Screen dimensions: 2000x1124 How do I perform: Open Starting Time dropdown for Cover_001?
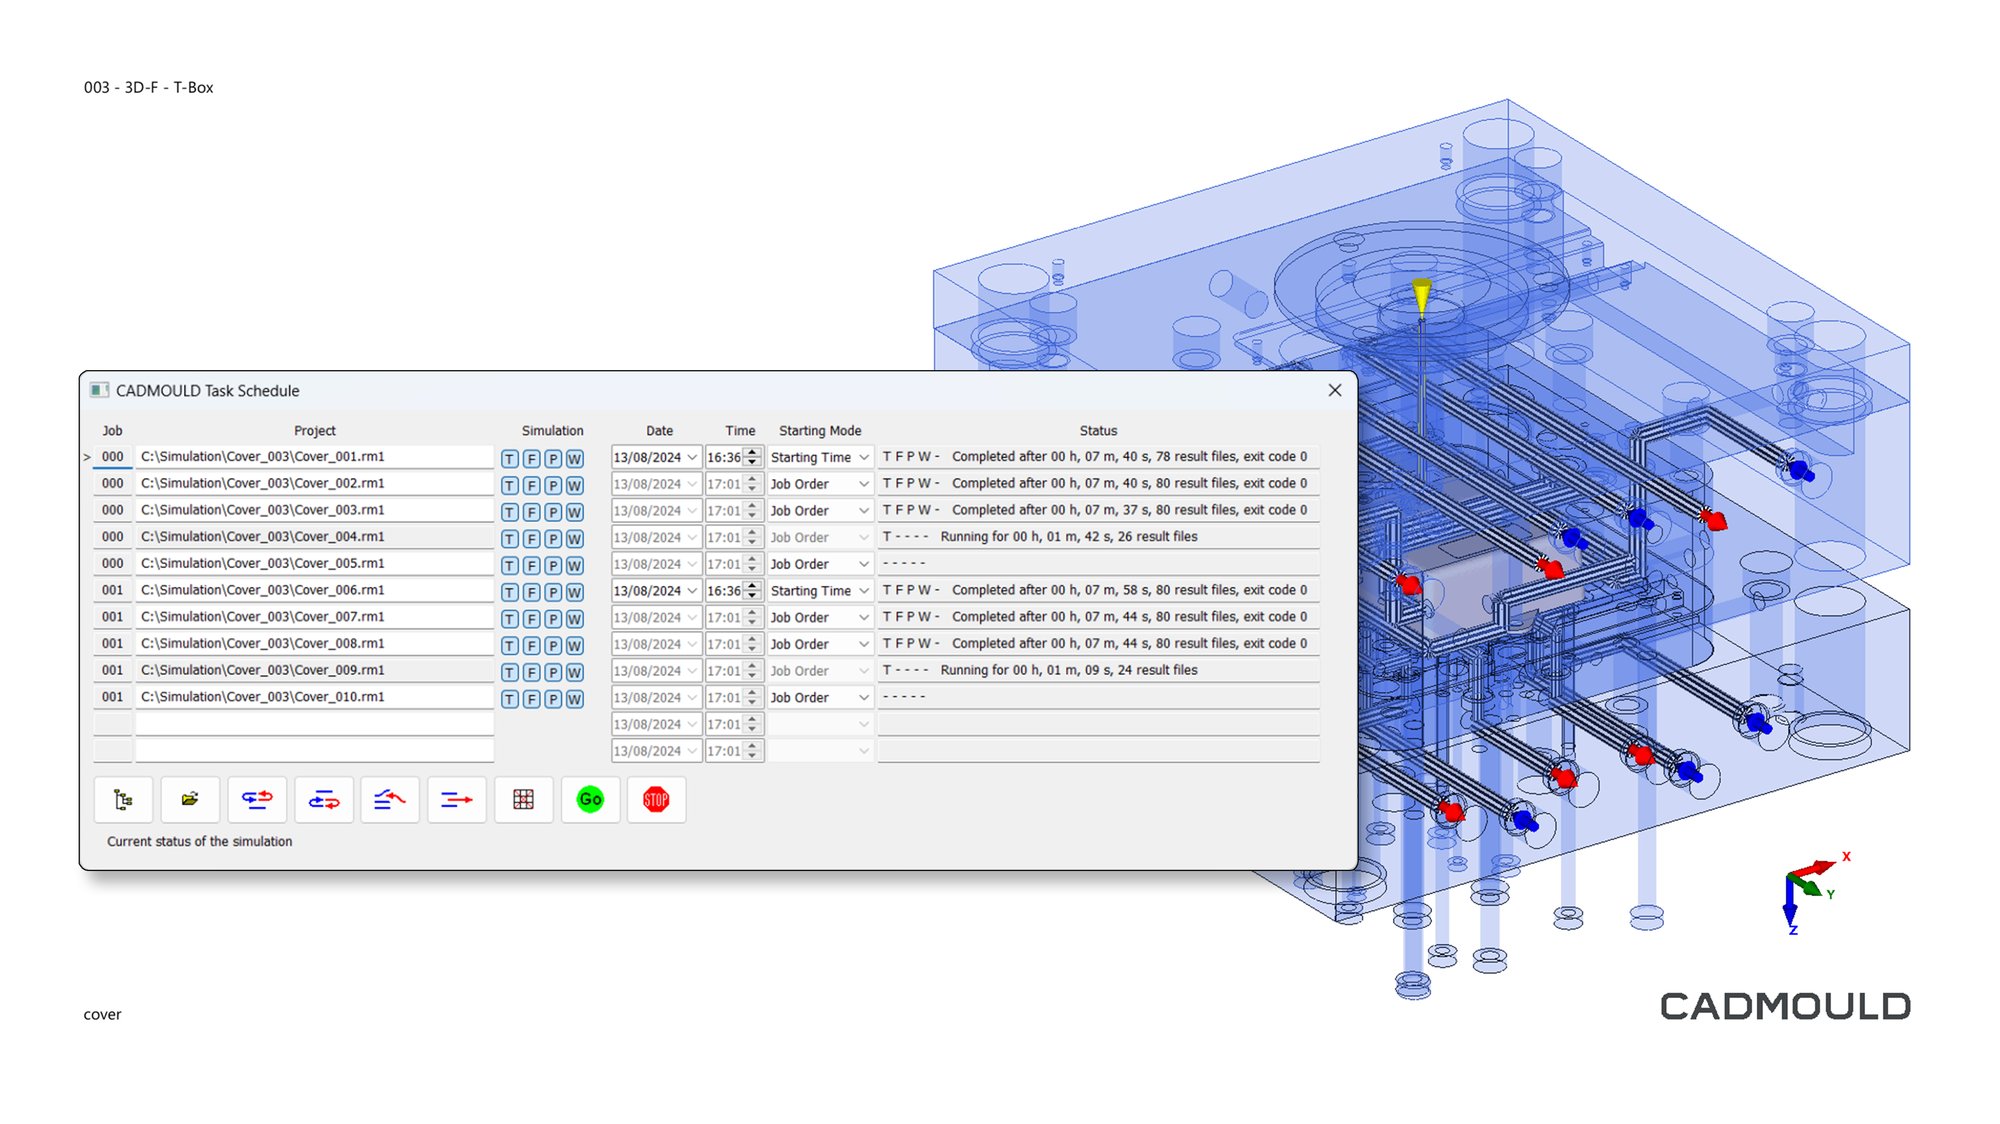click(864, 458)
